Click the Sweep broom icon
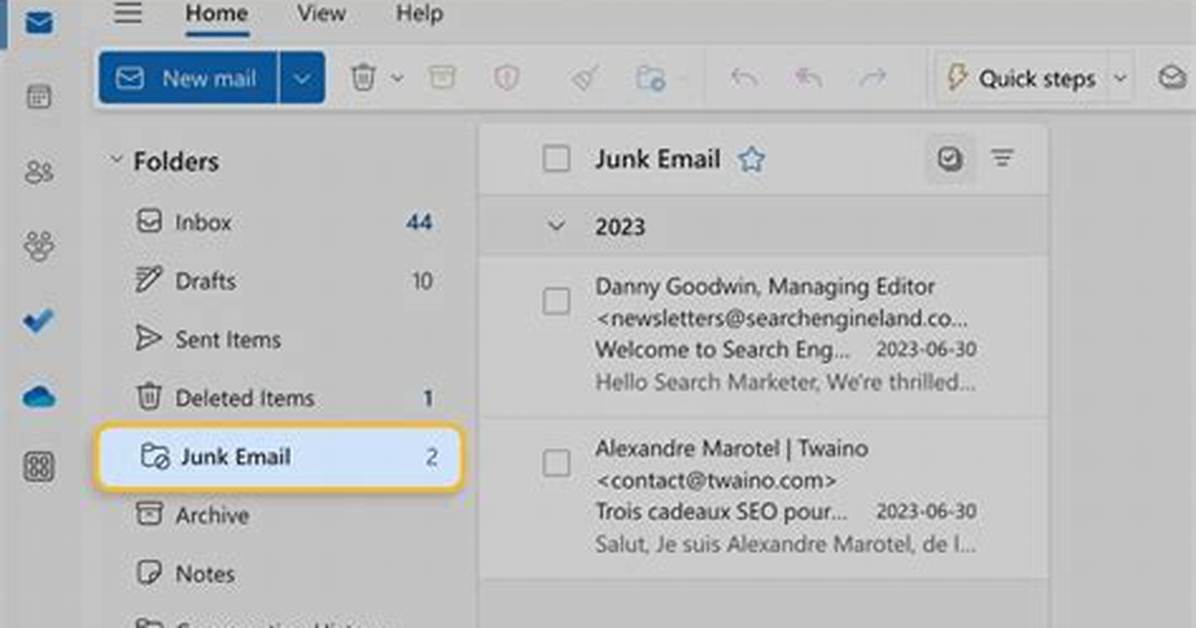This screenshot has height=628, width=1196. pyautogui.click(x=584, y=78)
